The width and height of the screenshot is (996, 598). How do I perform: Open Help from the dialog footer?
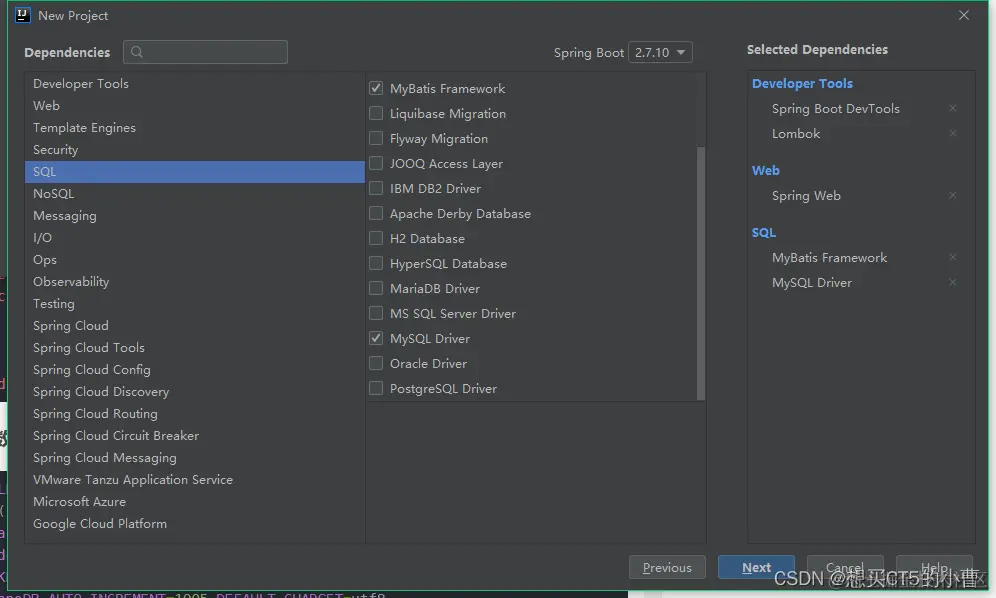[934, 567]
